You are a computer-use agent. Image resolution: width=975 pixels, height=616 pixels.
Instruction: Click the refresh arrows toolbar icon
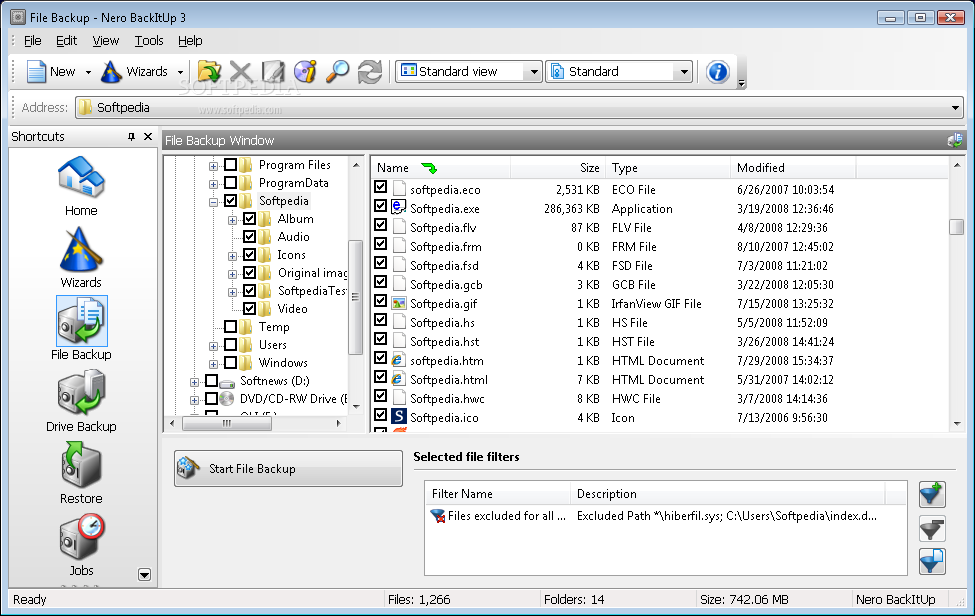click(x=370, y=71)
